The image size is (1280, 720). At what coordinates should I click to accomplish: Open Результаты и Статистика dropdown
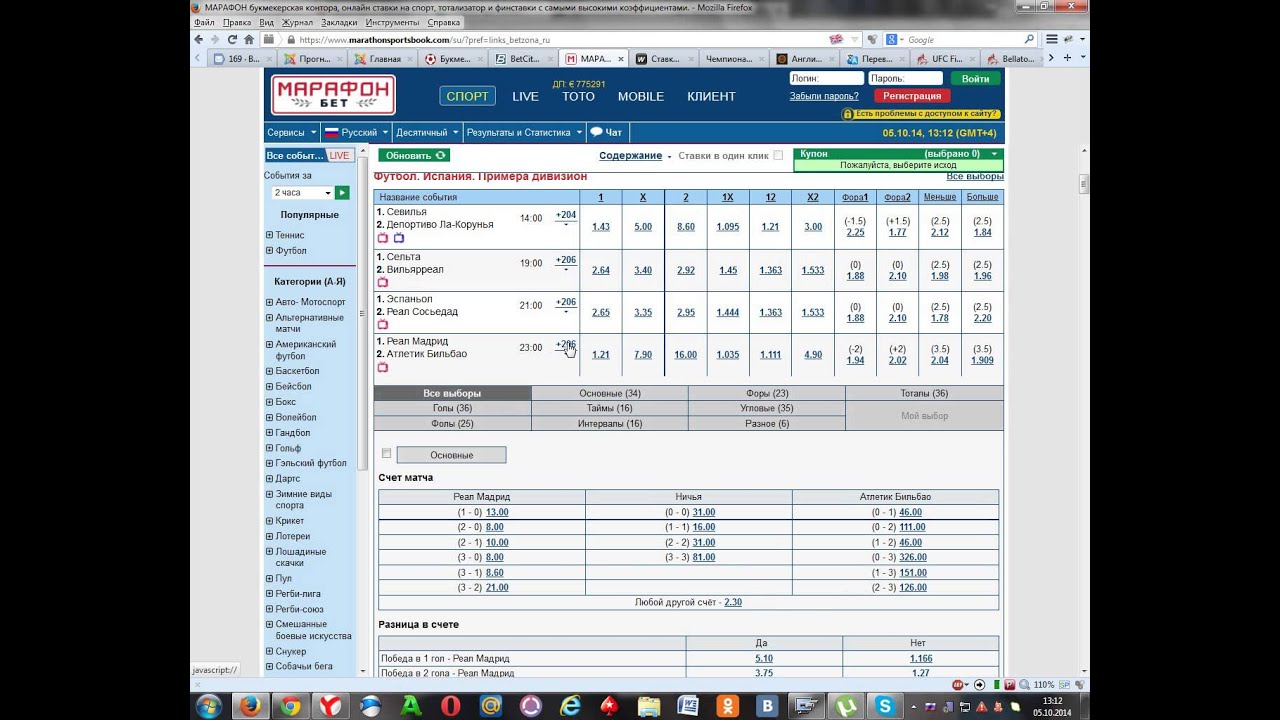524,132
